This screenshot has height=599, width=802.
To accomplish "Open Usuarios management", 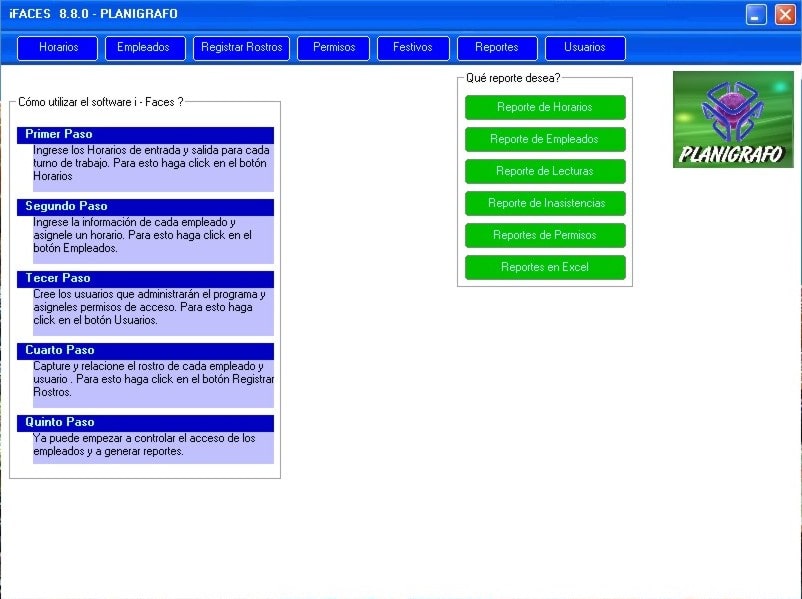I will pos(585,48).
